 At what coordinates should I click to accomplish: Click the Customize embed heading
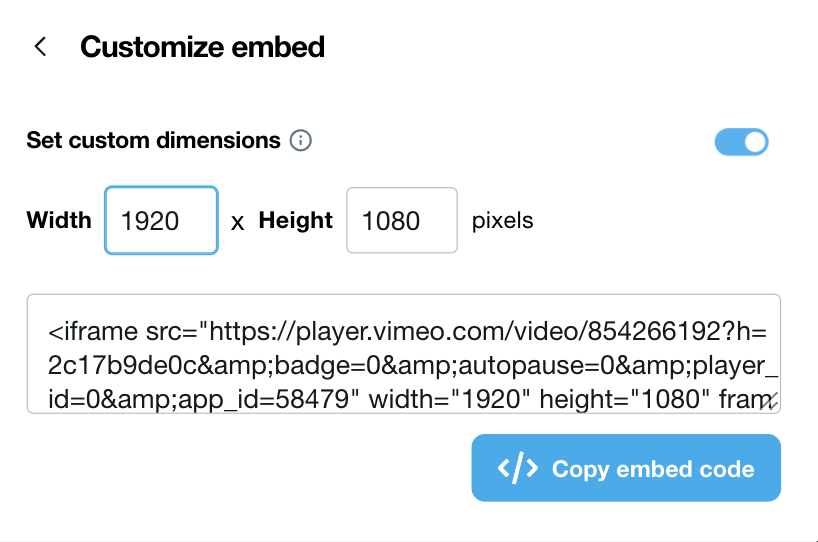click(x=202, y=47)
